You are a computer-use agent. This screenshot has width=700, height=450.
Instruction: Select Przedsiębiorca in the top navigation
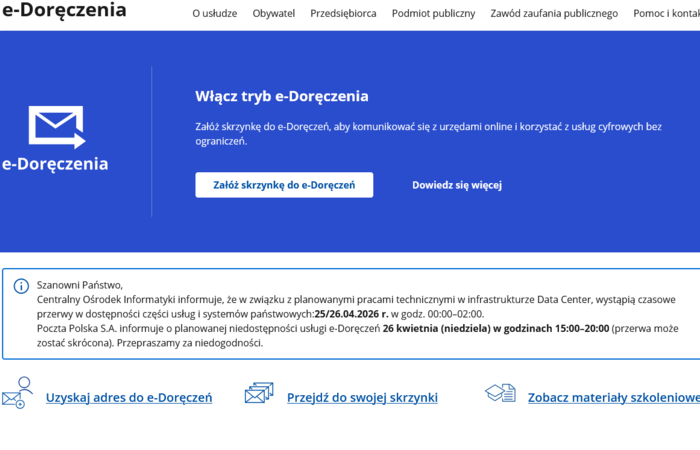tap(343, 14)
